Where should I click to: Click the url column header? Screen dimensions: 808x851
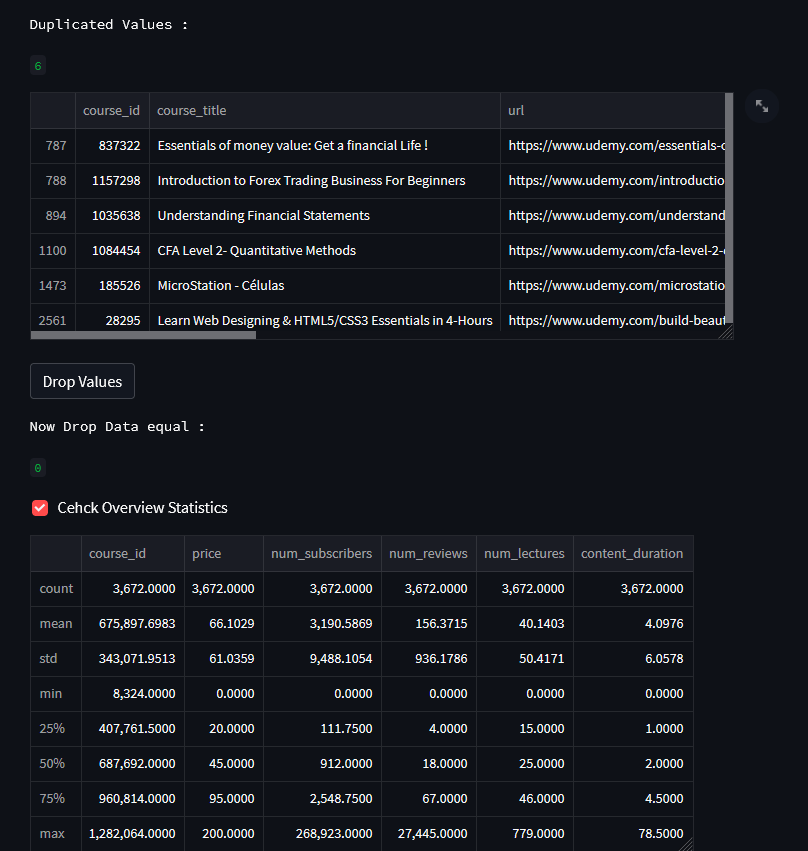pyautogui.click(x=613, y=111)
